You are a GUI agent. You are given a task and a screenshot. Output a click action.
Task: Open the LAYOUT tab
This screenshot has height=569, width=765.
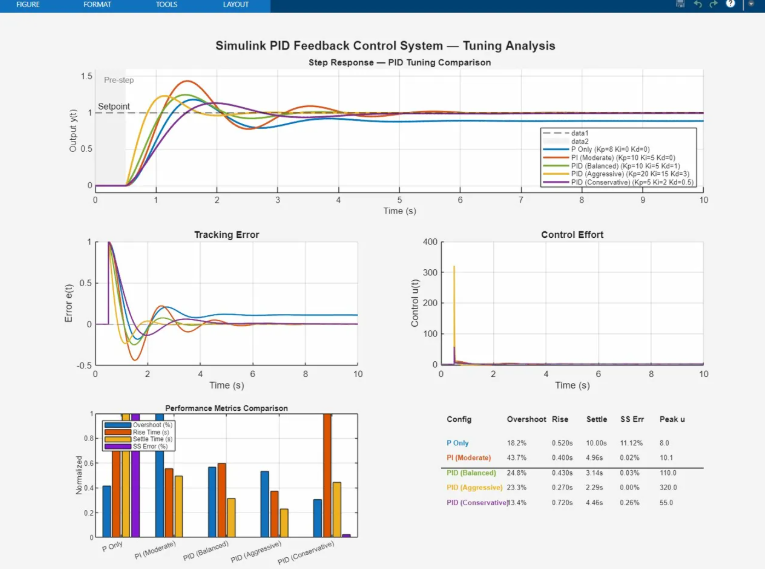pyautogui.click(x=236, y=4)
